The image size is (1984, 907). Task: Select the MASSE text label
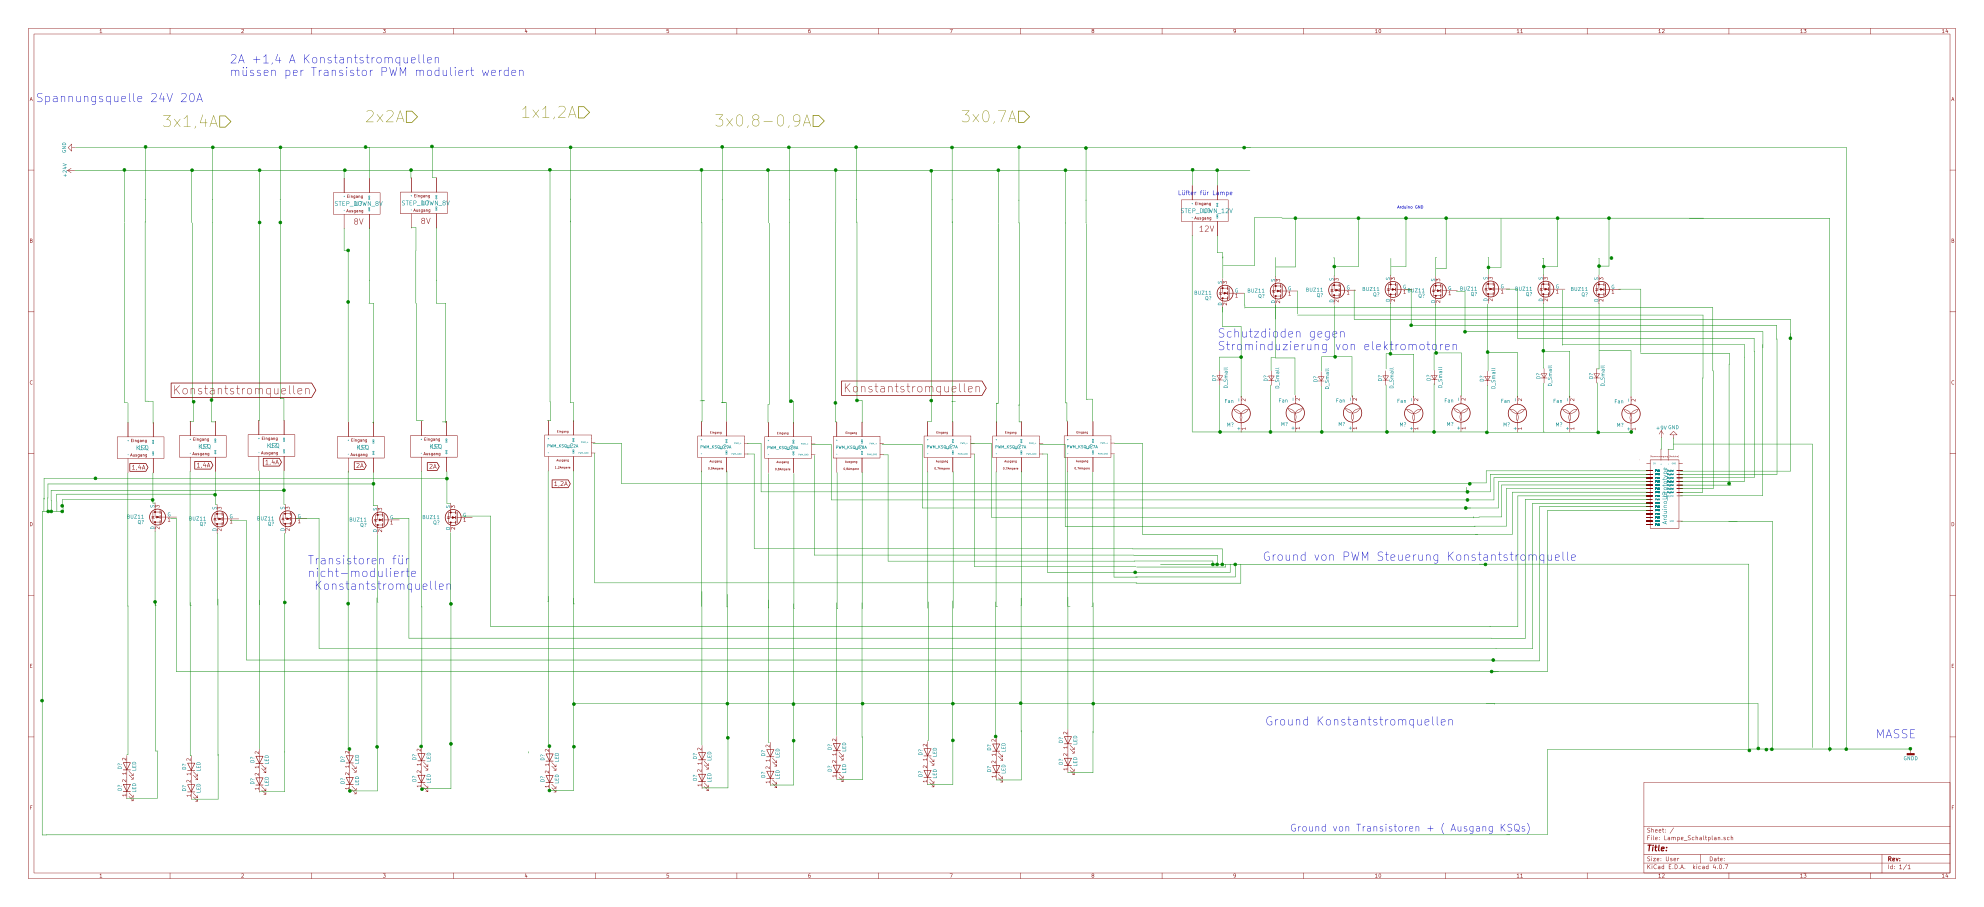click(1895, 734)
